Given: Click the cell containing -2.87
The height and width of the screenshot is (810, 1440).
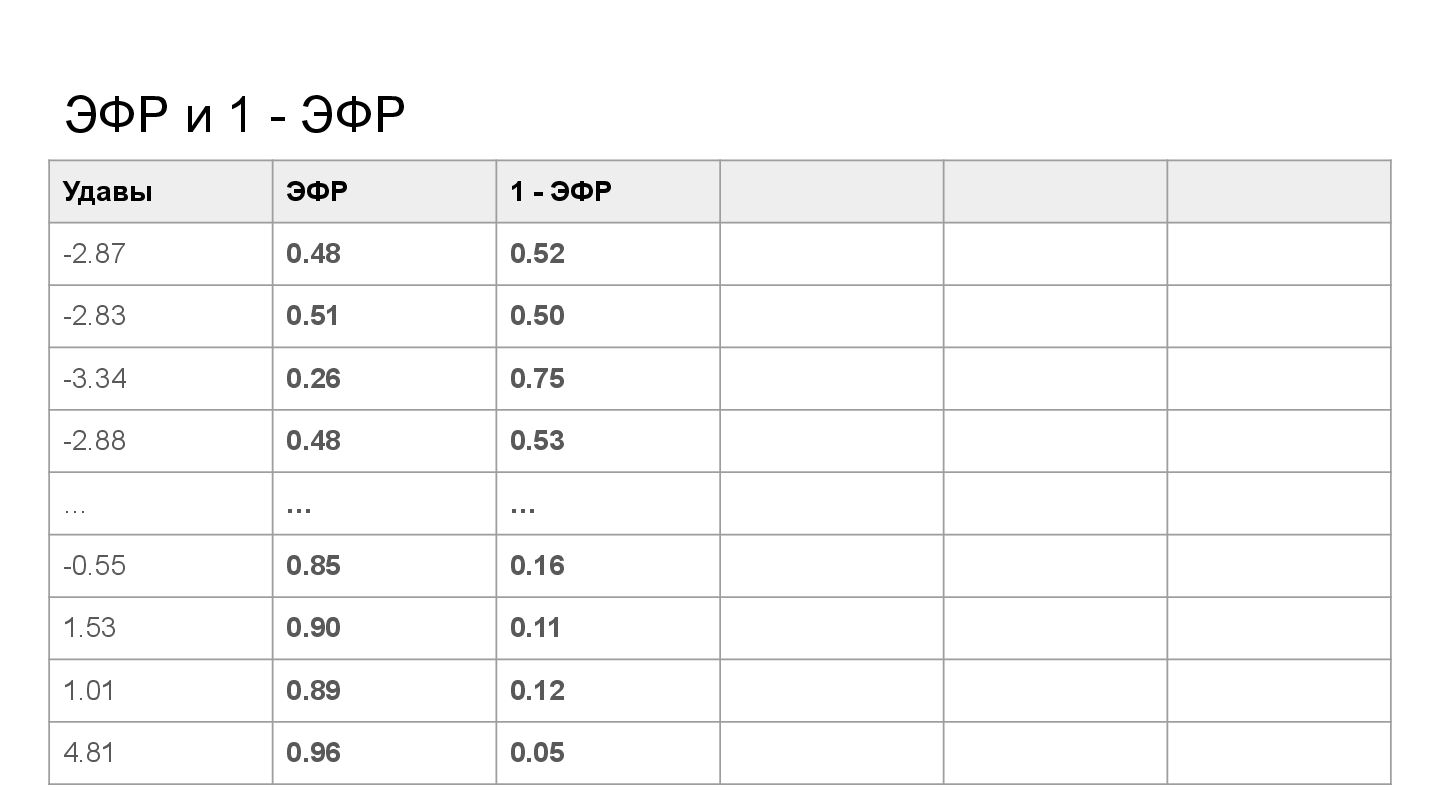Looking at the screenshot, I should pos(94,254).
